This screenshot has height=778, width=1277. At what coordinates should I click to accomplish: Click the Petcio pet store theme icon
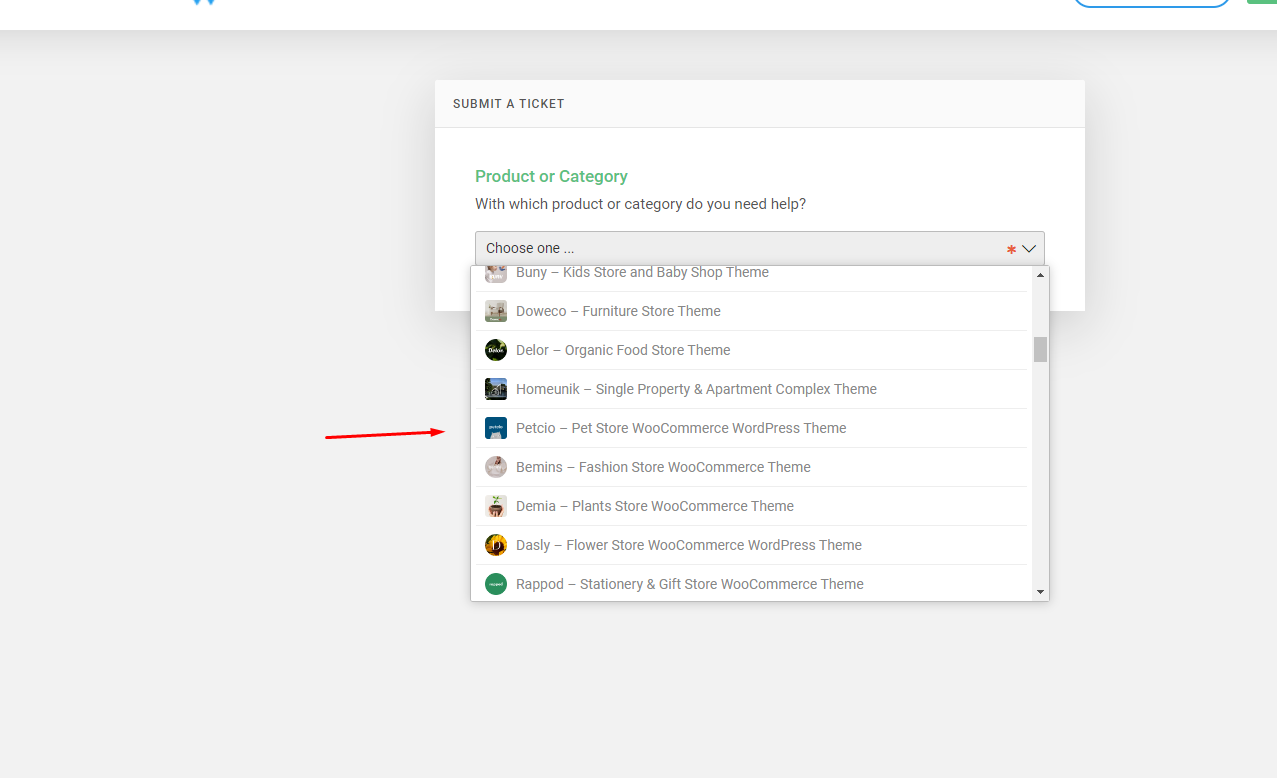pos(496,428)
